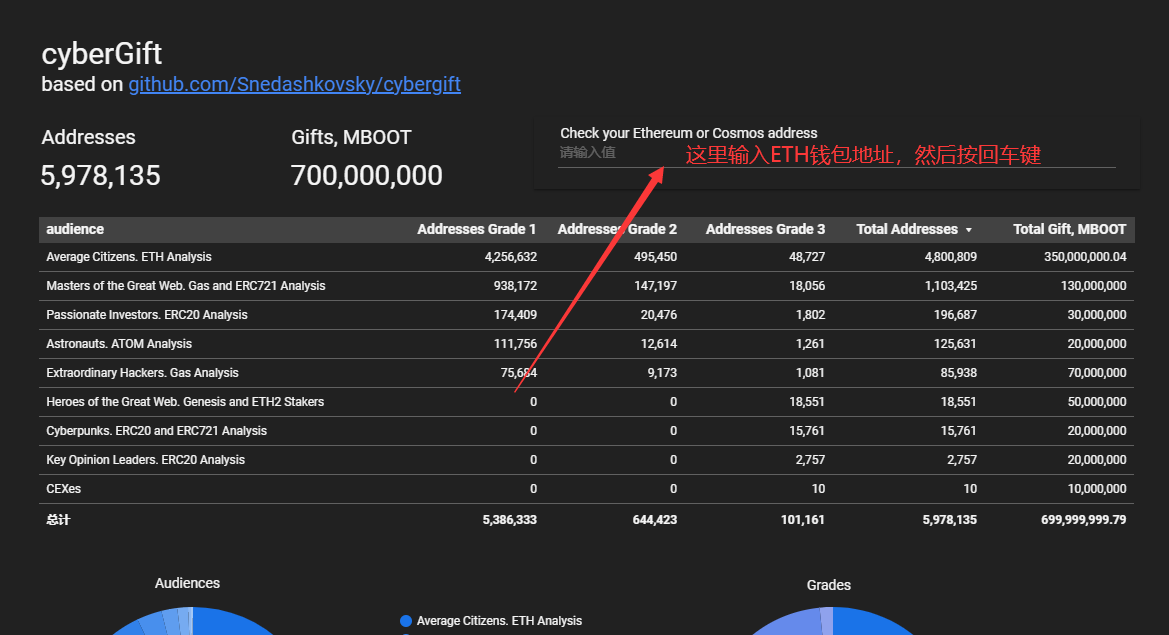Sort by Addresses Grade 1 column header
Image resolution: width=1169 pixels, height=635 pixels.
point(476,229)
